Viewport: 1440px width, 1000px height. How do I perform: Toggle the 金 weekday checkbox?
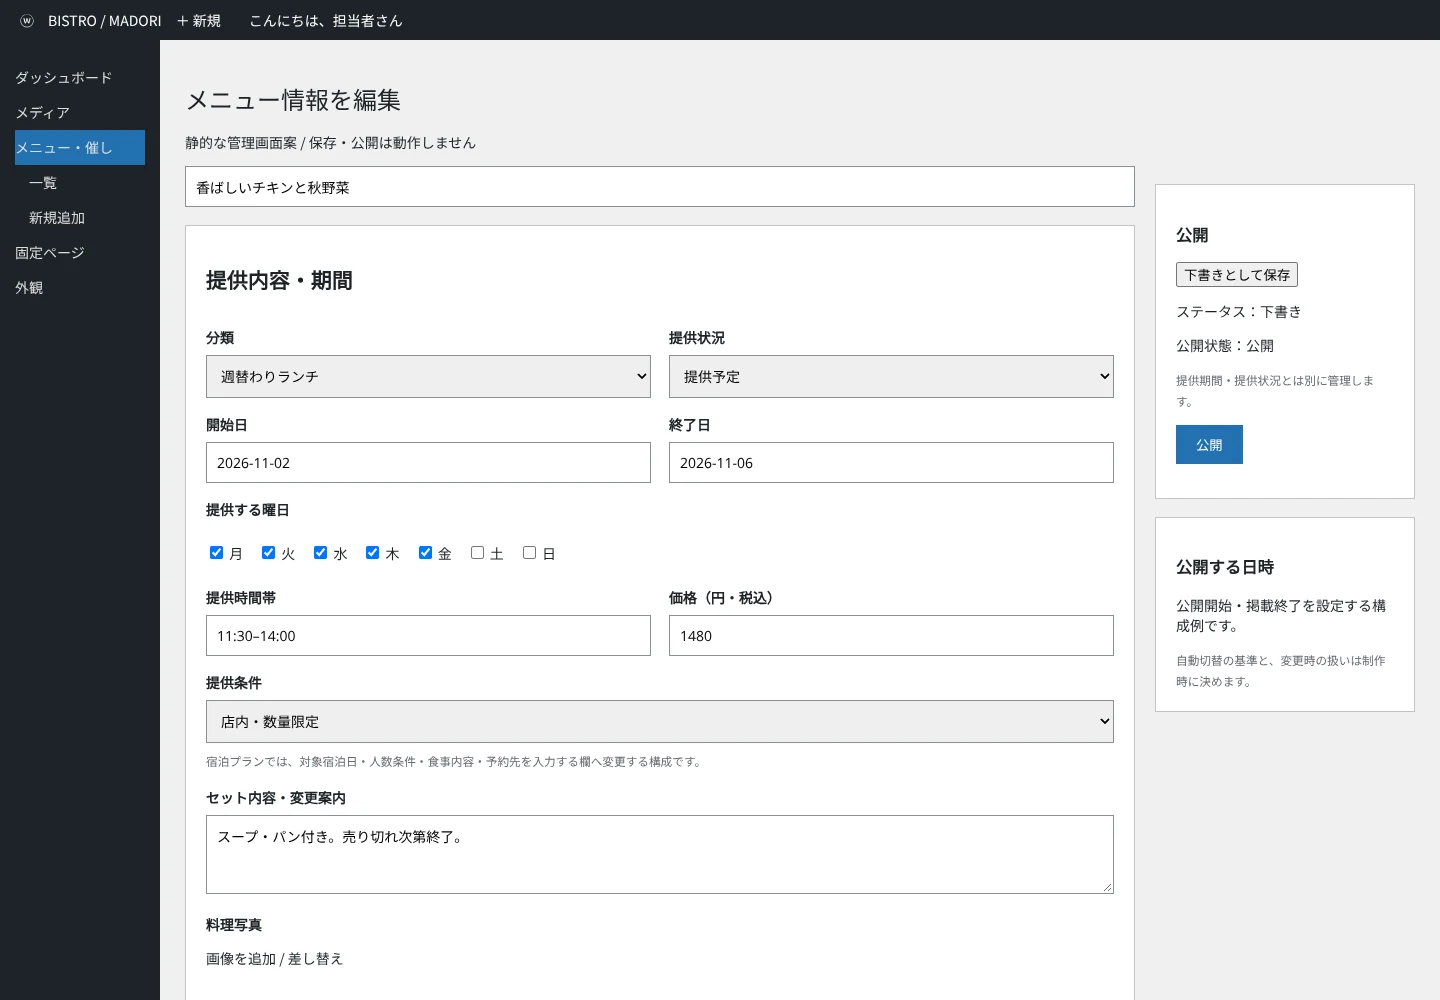click(x=425, y=553)
